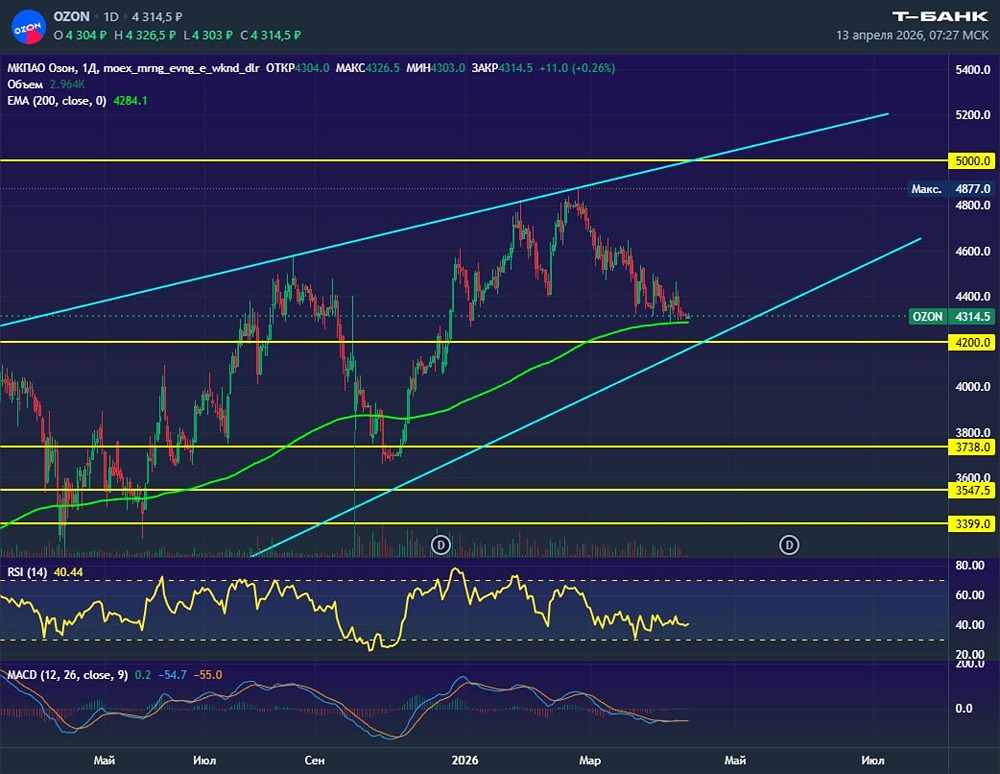Open the dividend marker D near 2026
This screenshot has height=774, width=1000.
(x=441, y=544)
